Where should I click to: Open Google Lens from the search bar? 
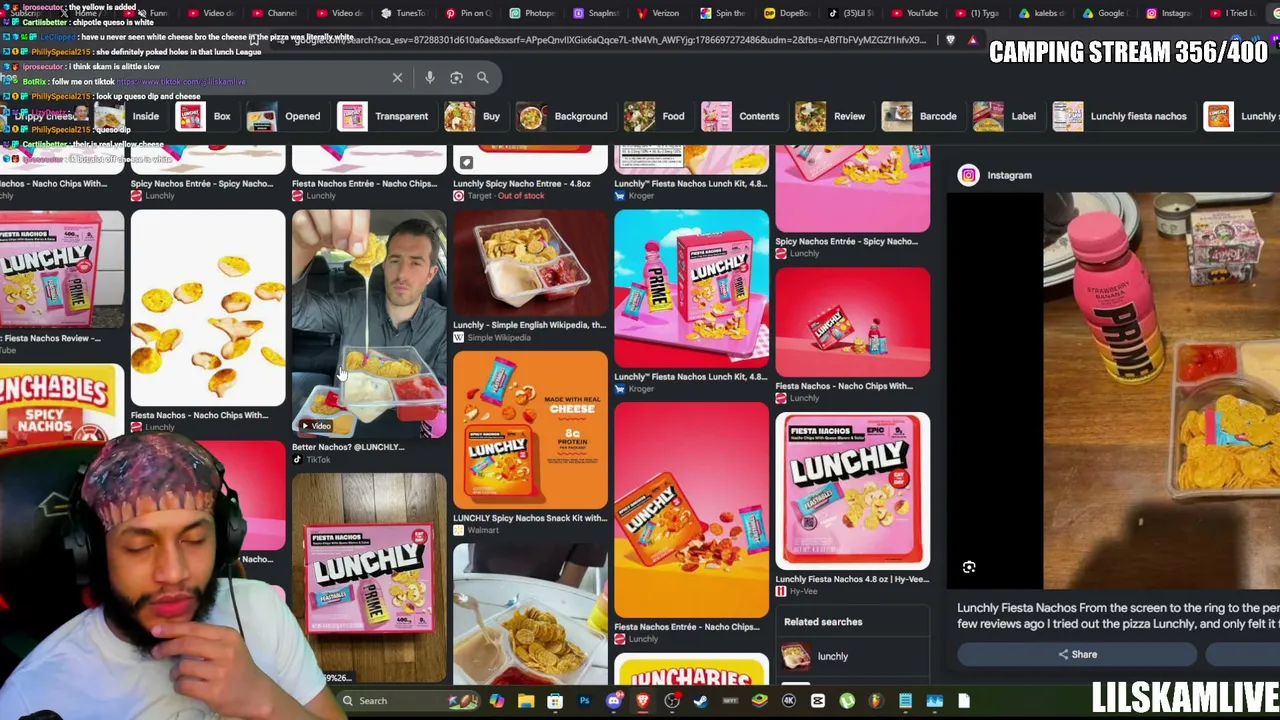[x=456, y=77]
